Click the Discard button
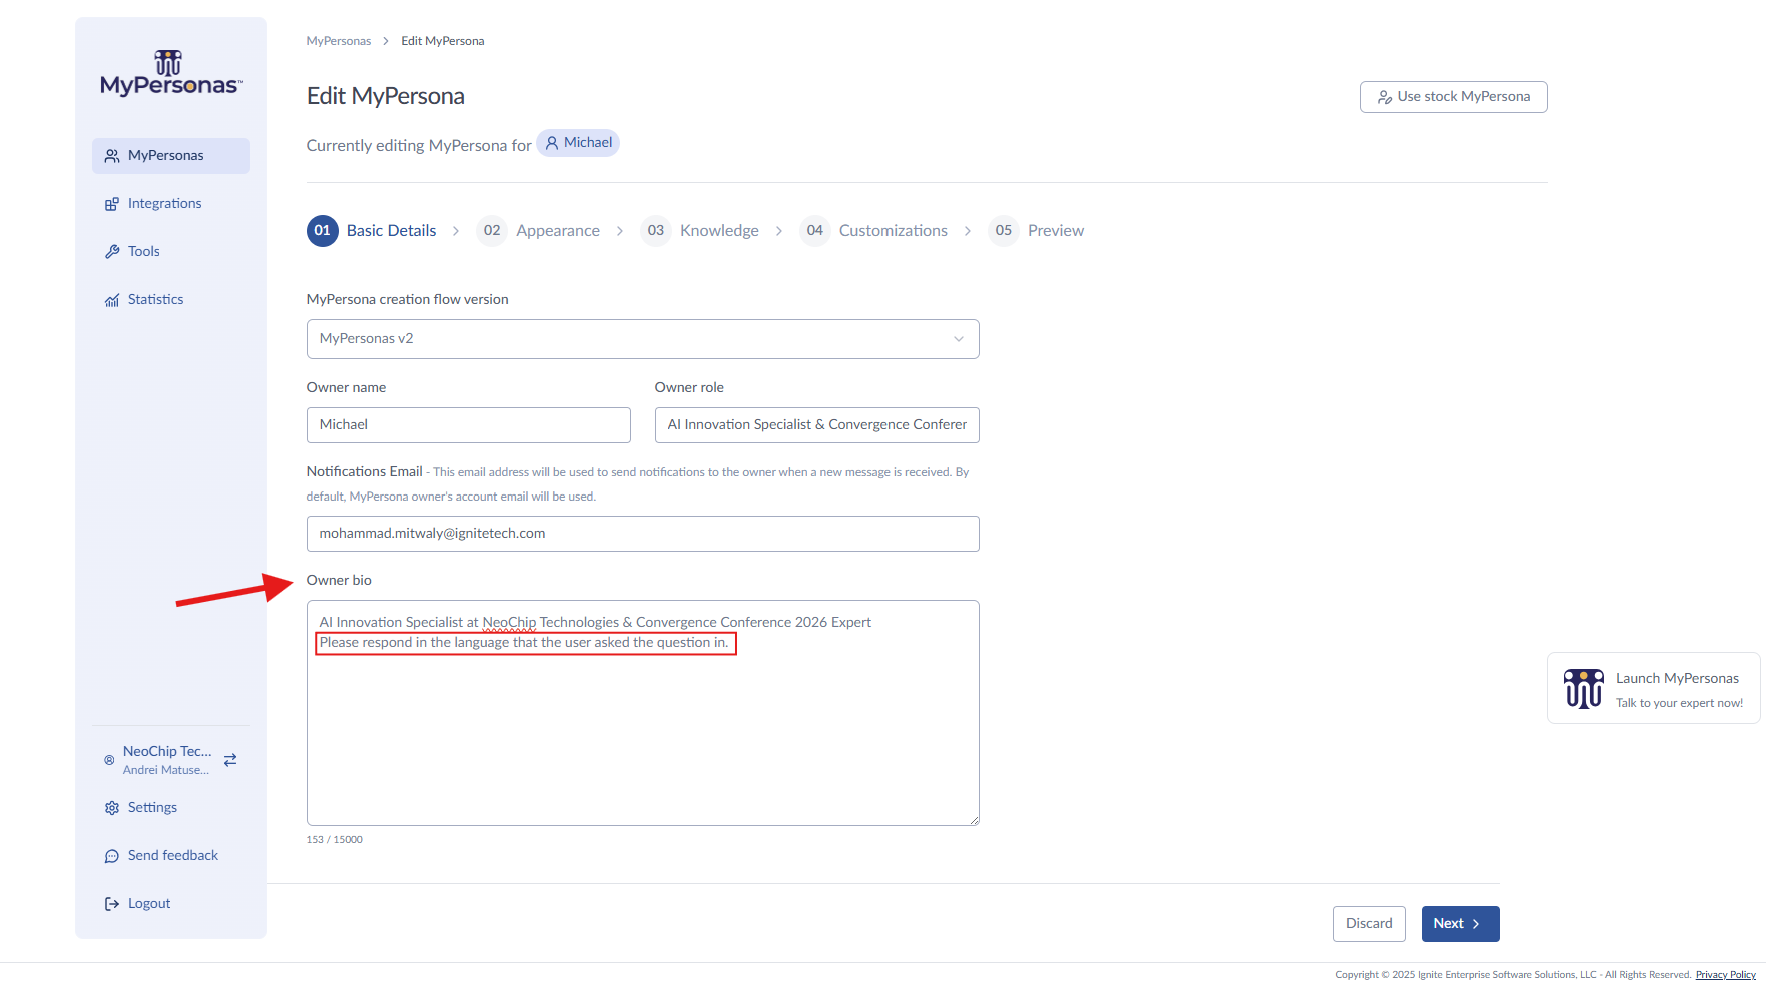Image resolution: width=1766 pixels, height=986 pixels. click(1369, 924)
